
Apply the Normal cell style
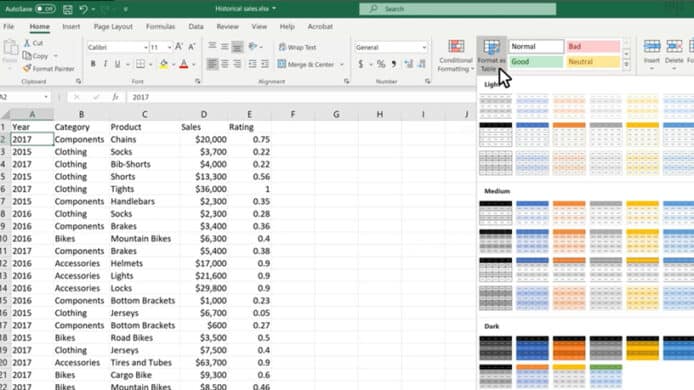coord(536,46)
